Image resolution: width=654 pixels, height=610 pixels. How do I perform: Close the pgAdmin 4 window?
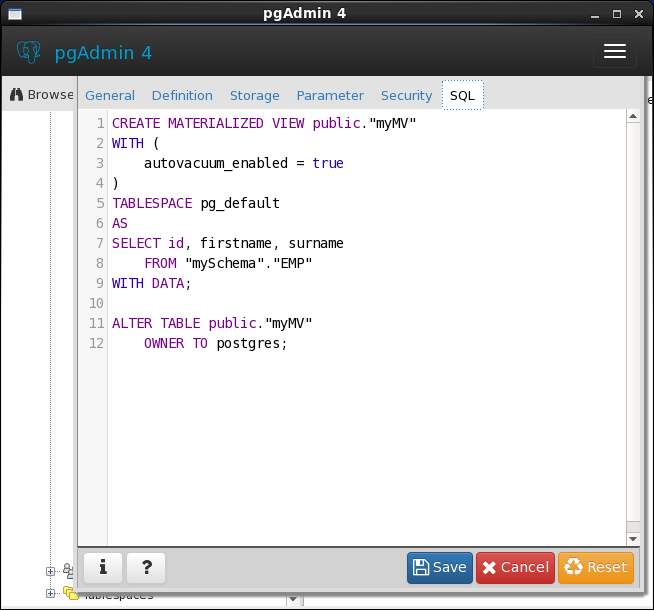pos(639,15)
